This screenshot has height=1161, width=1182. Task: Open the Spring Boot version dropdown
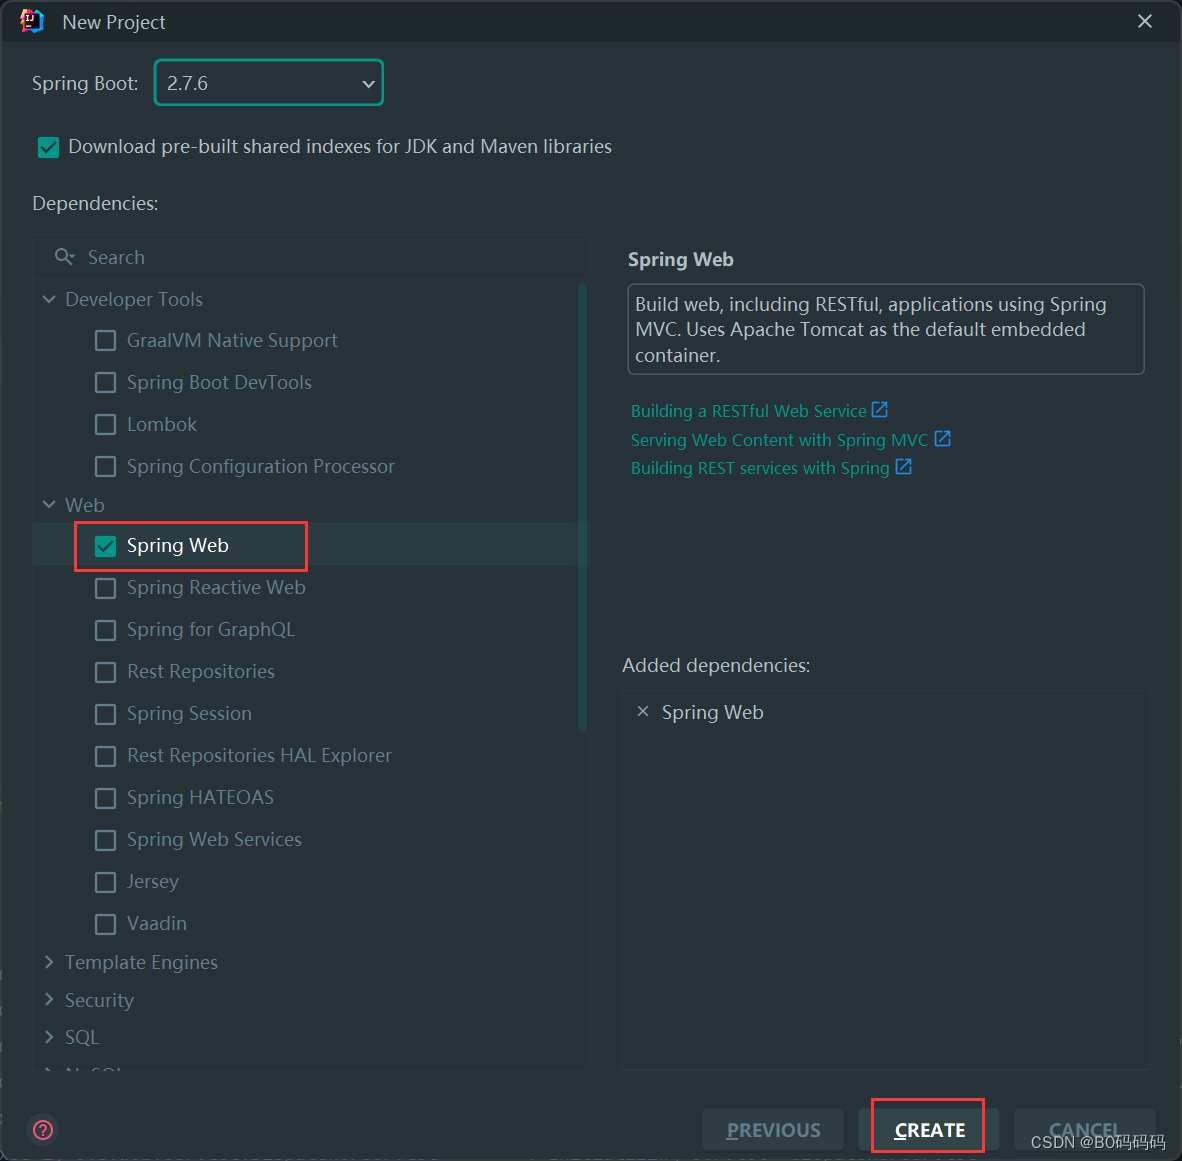tap(269, 83)
